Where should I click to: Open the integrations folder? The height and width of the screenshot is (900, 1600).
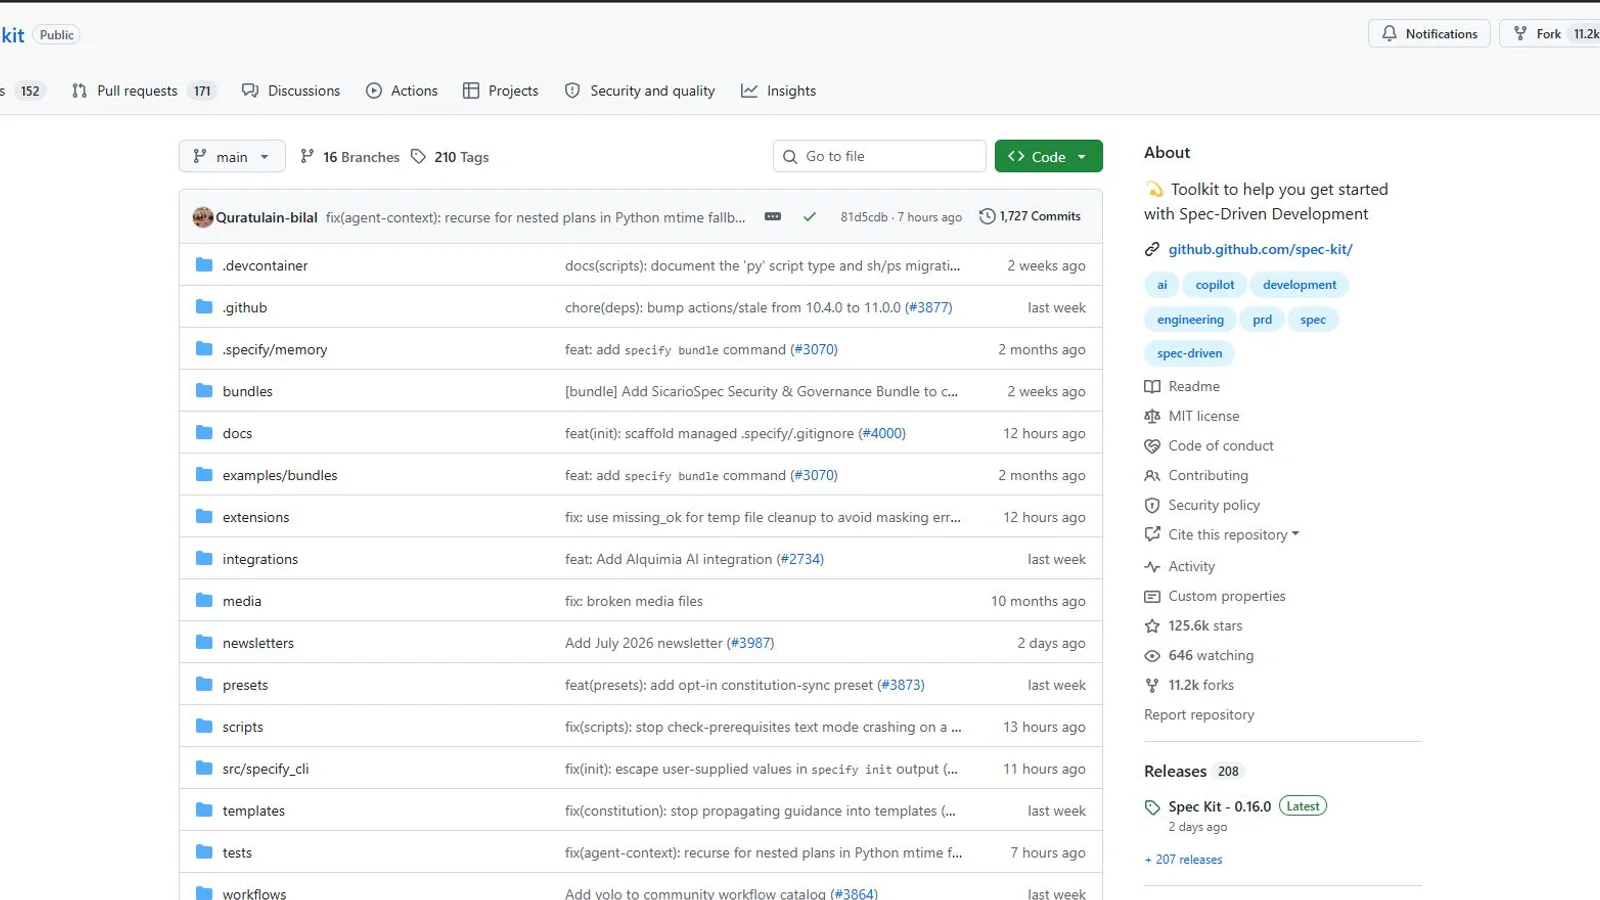tap(260, 560)
